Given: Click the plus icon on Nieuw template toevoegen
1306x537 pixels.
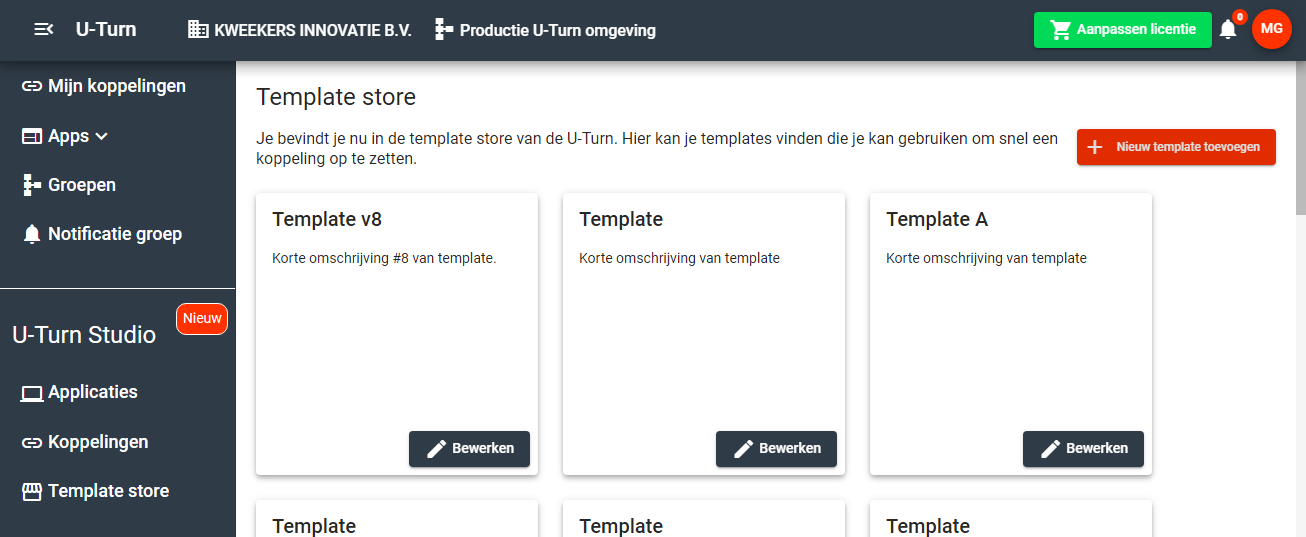Looking at the screenshot, I should click(1095, 147).
